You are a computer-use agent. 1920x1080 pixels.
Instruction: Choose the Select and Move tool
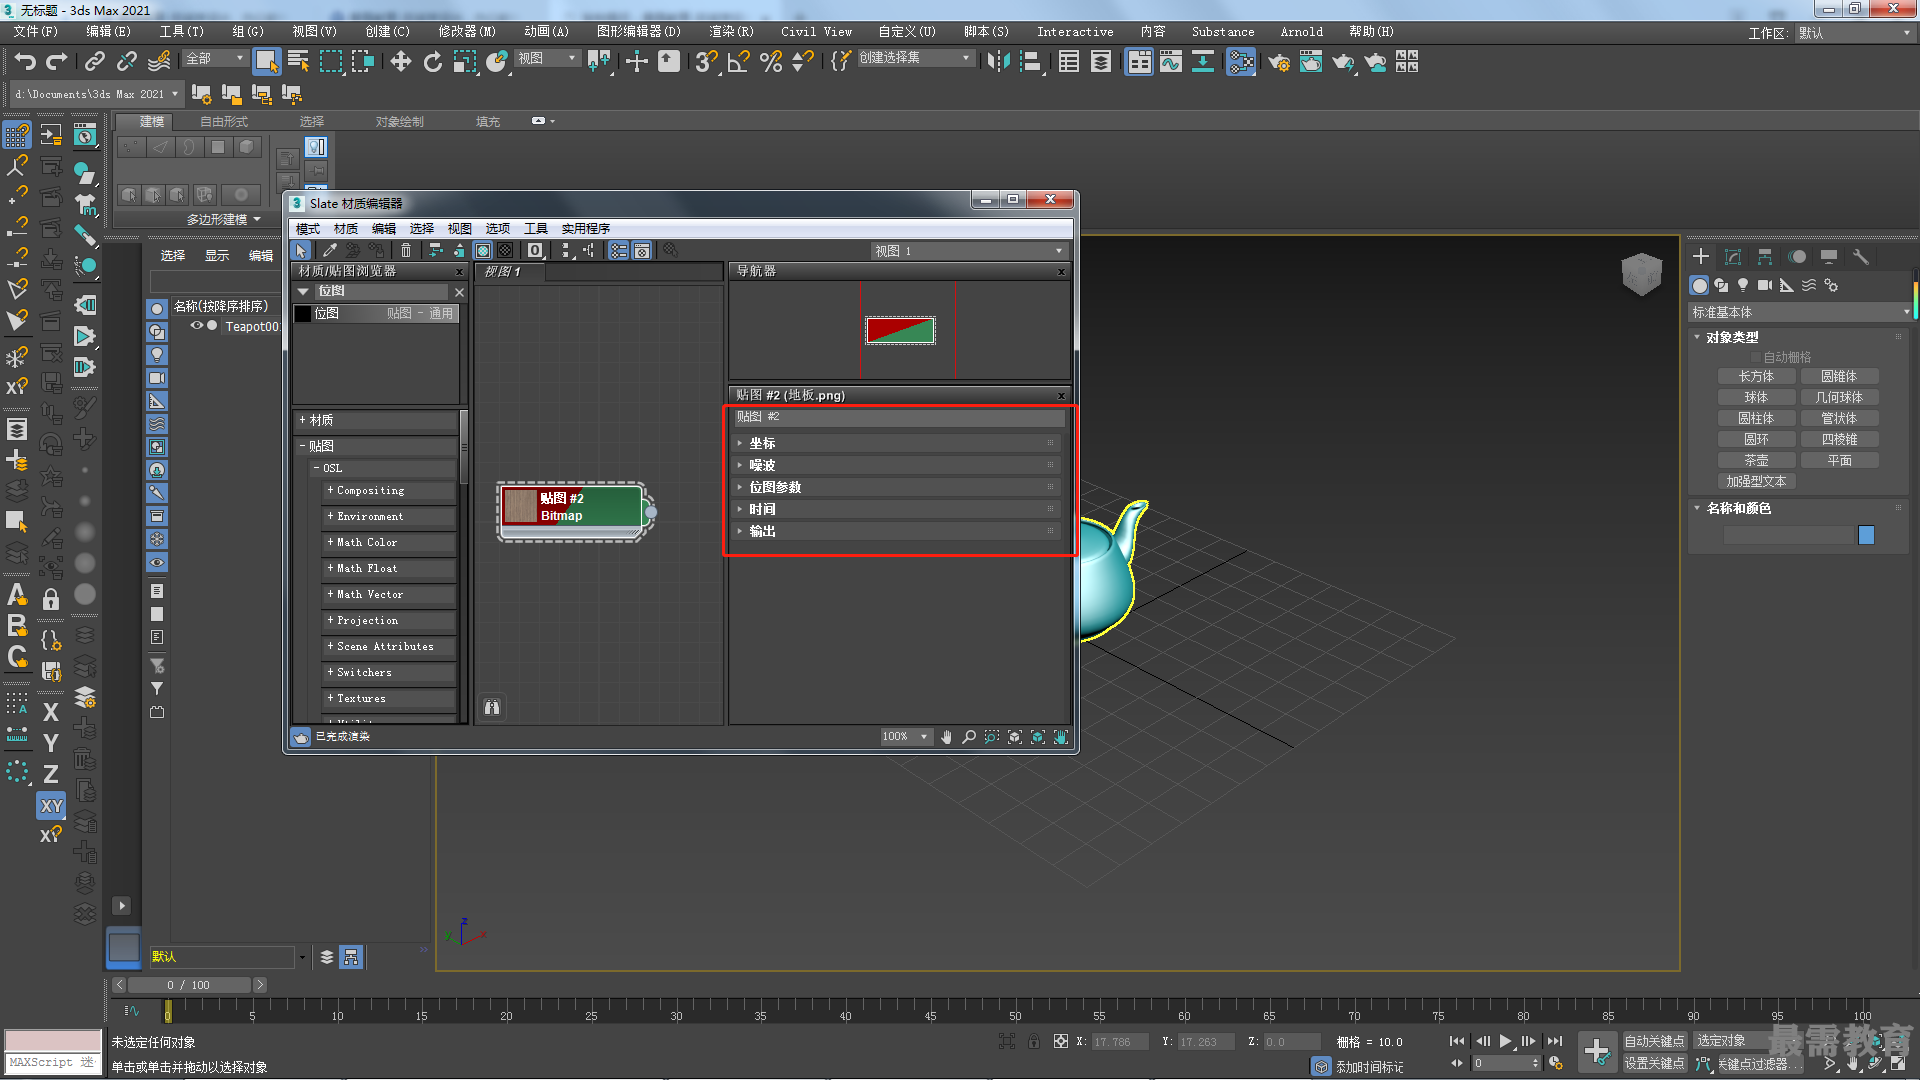point(401,62)
